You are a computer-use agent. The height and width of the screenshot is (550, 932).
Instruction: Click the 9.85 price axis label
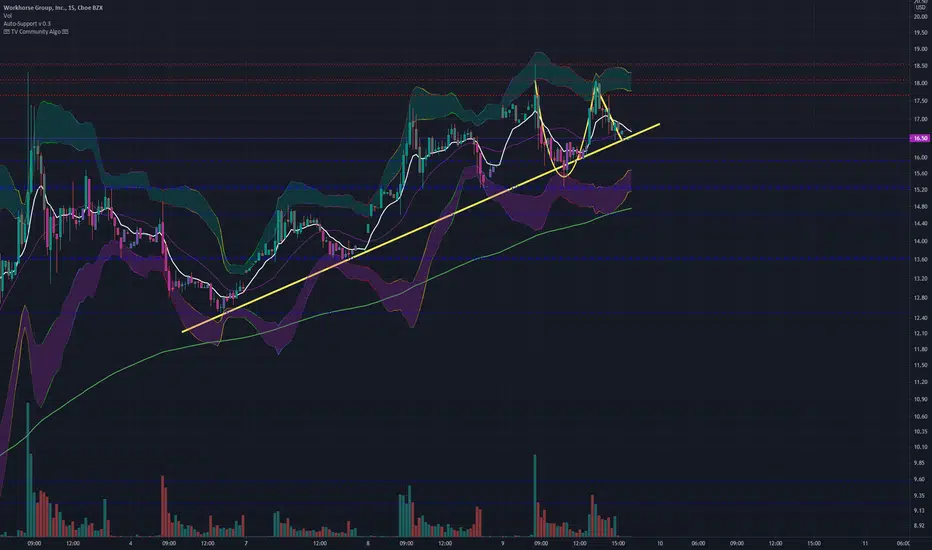pyautogui.click(x=920, y=463)
